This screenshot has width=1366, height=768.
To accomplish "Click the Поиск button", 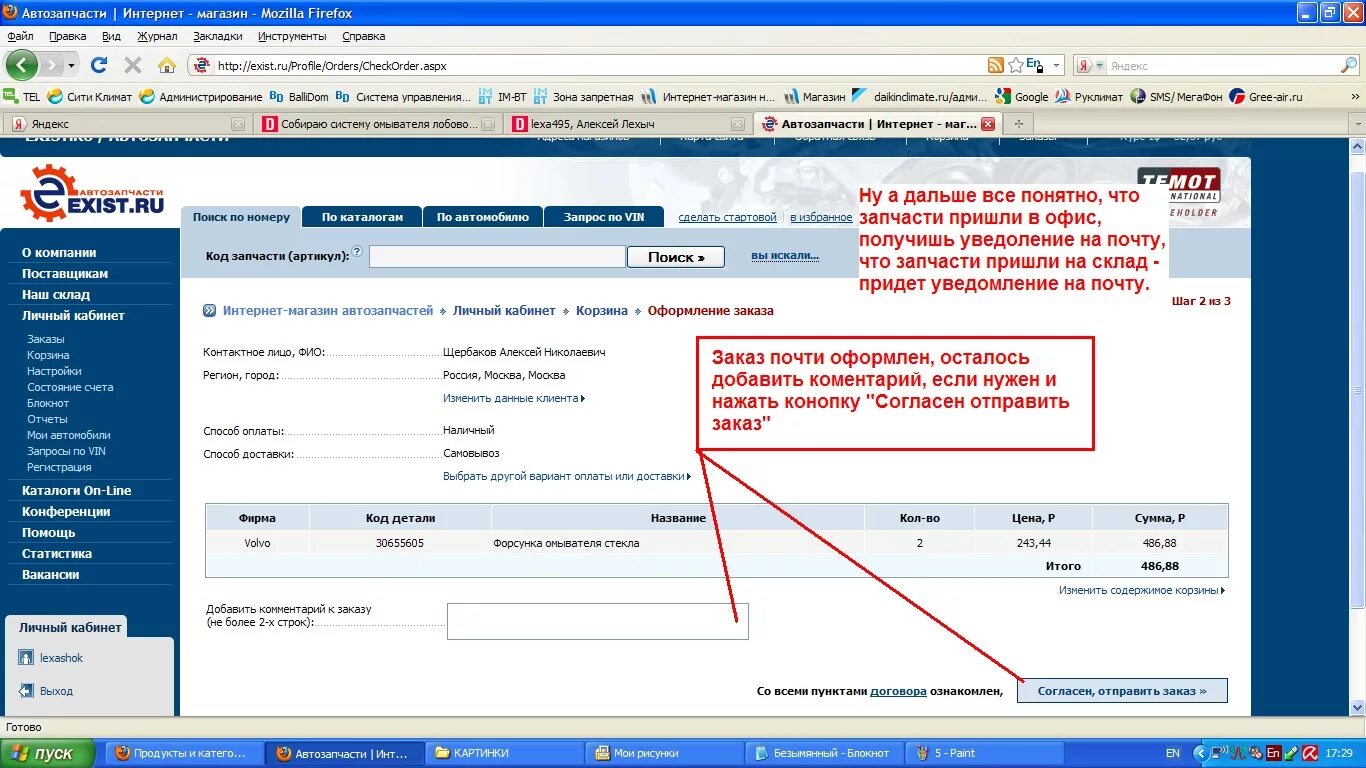I will (675, 257).
